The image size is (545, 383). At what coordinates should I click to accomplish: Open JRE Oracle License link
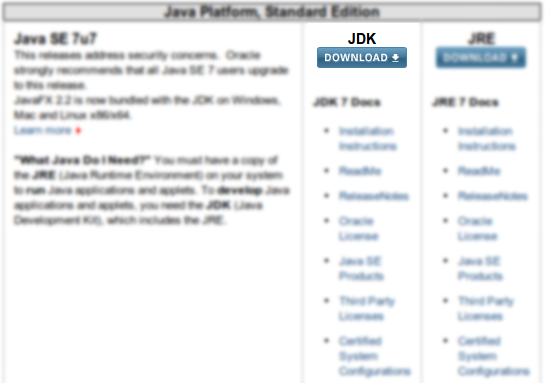coord(477,228)
